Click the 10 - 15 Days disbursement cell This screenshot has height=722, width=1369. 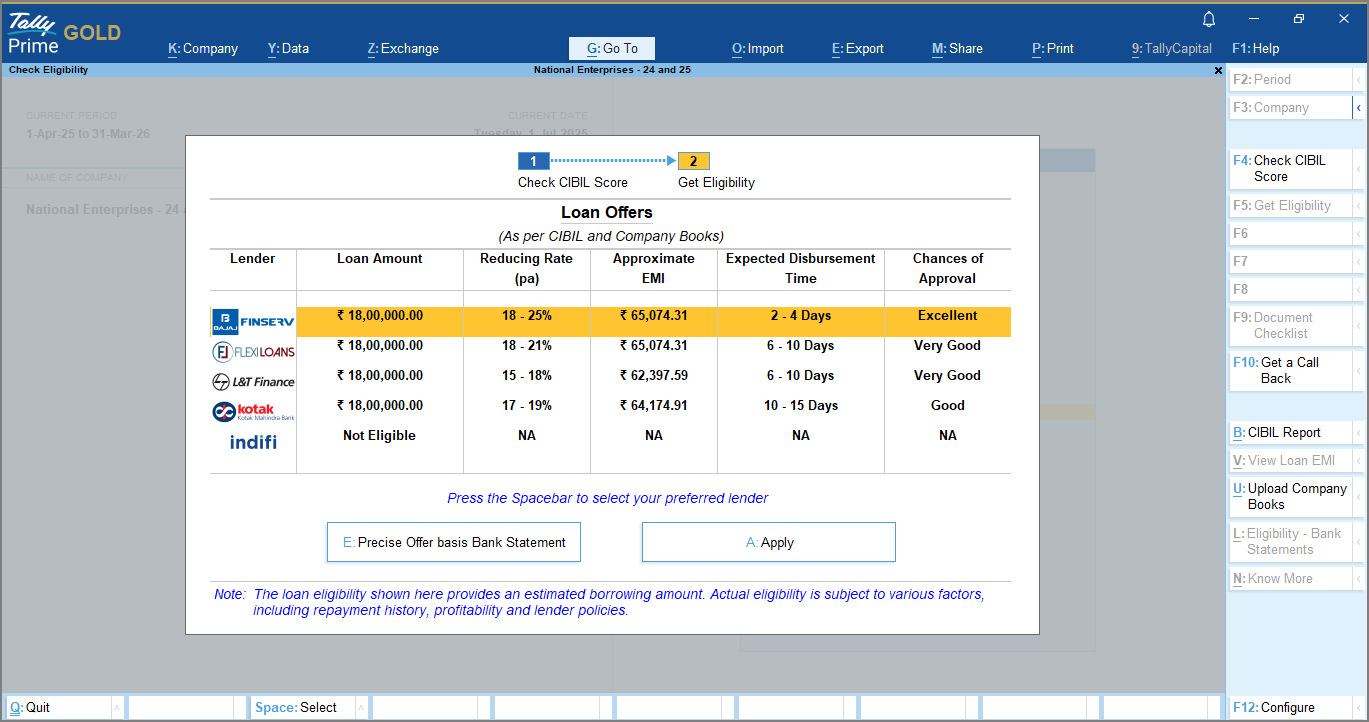[x=801, y=405]
